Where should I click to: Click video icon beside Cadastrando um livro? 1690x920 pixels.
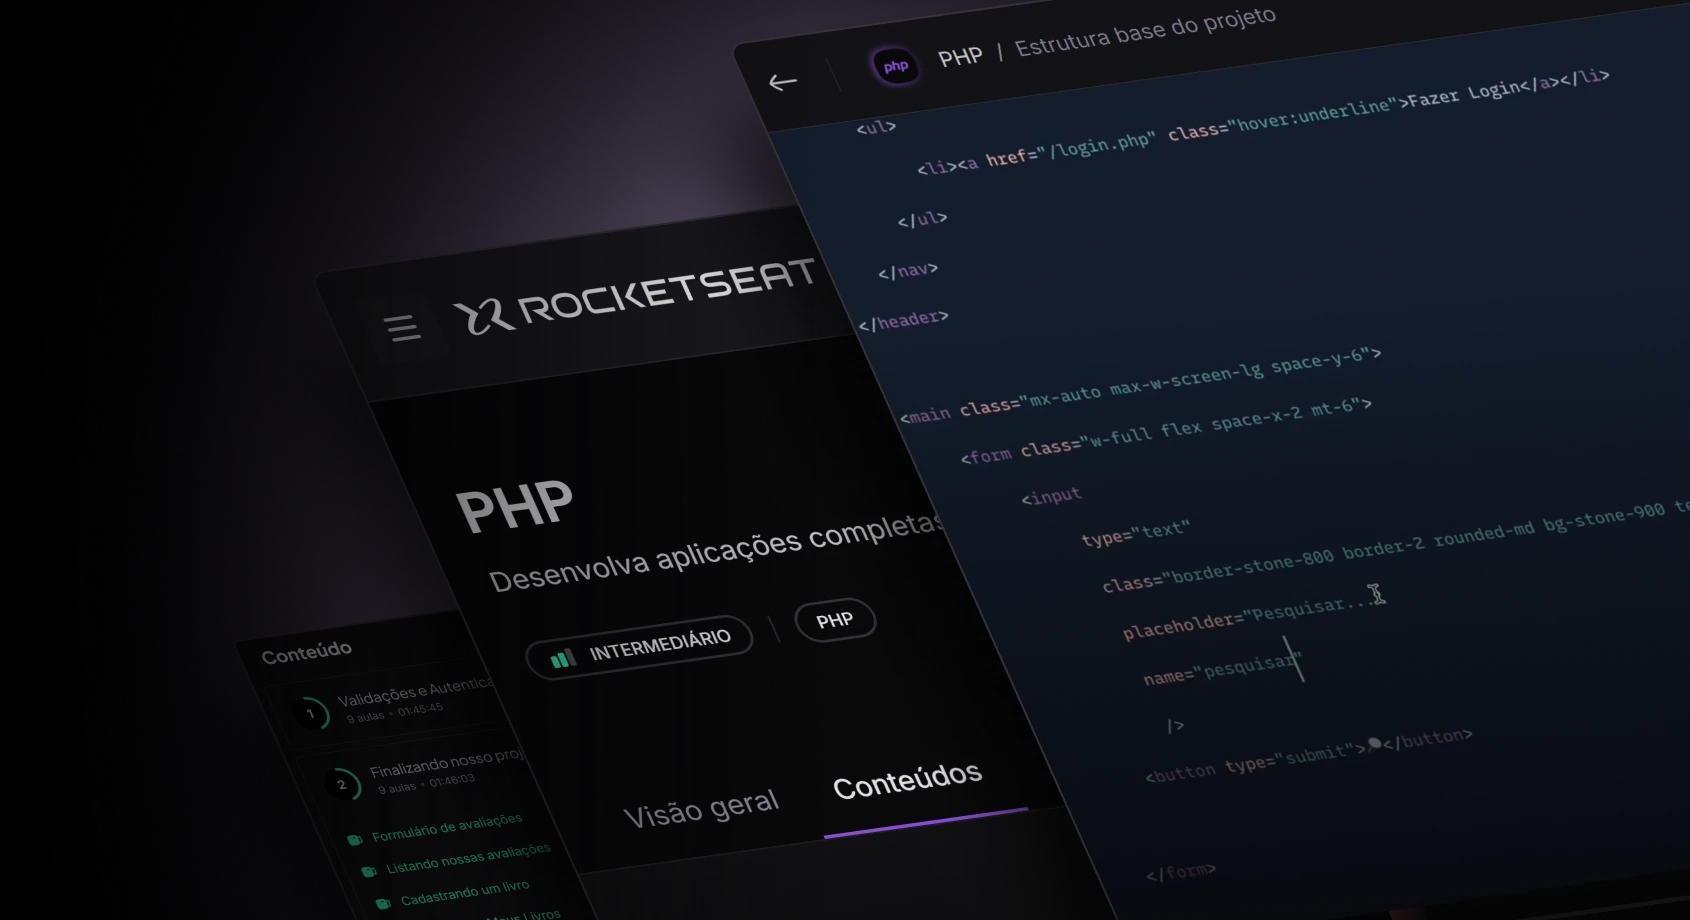[x=383, y=903]
